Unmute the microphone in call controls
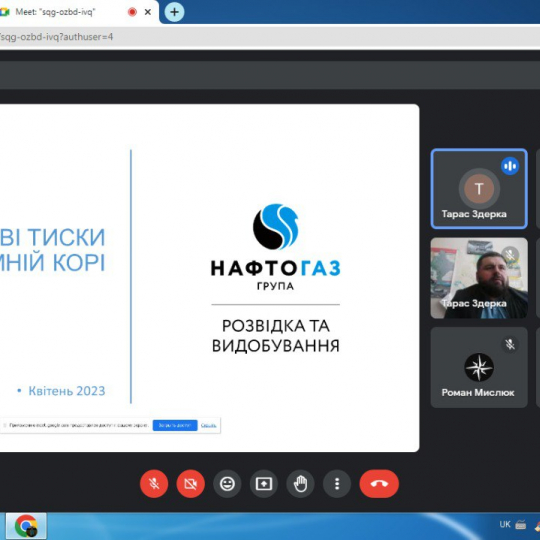The image size is (540, 540). pos(154,484)
